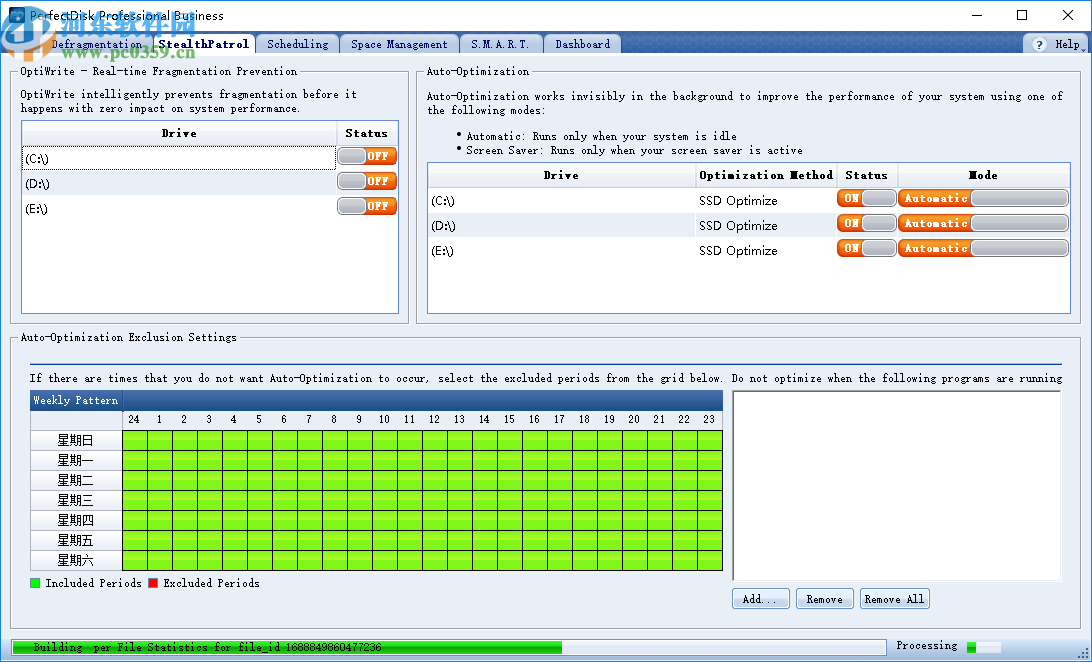Go to the Dashboard tab
The height and width of the screenshot is (662, 1092).
[582, 43]
